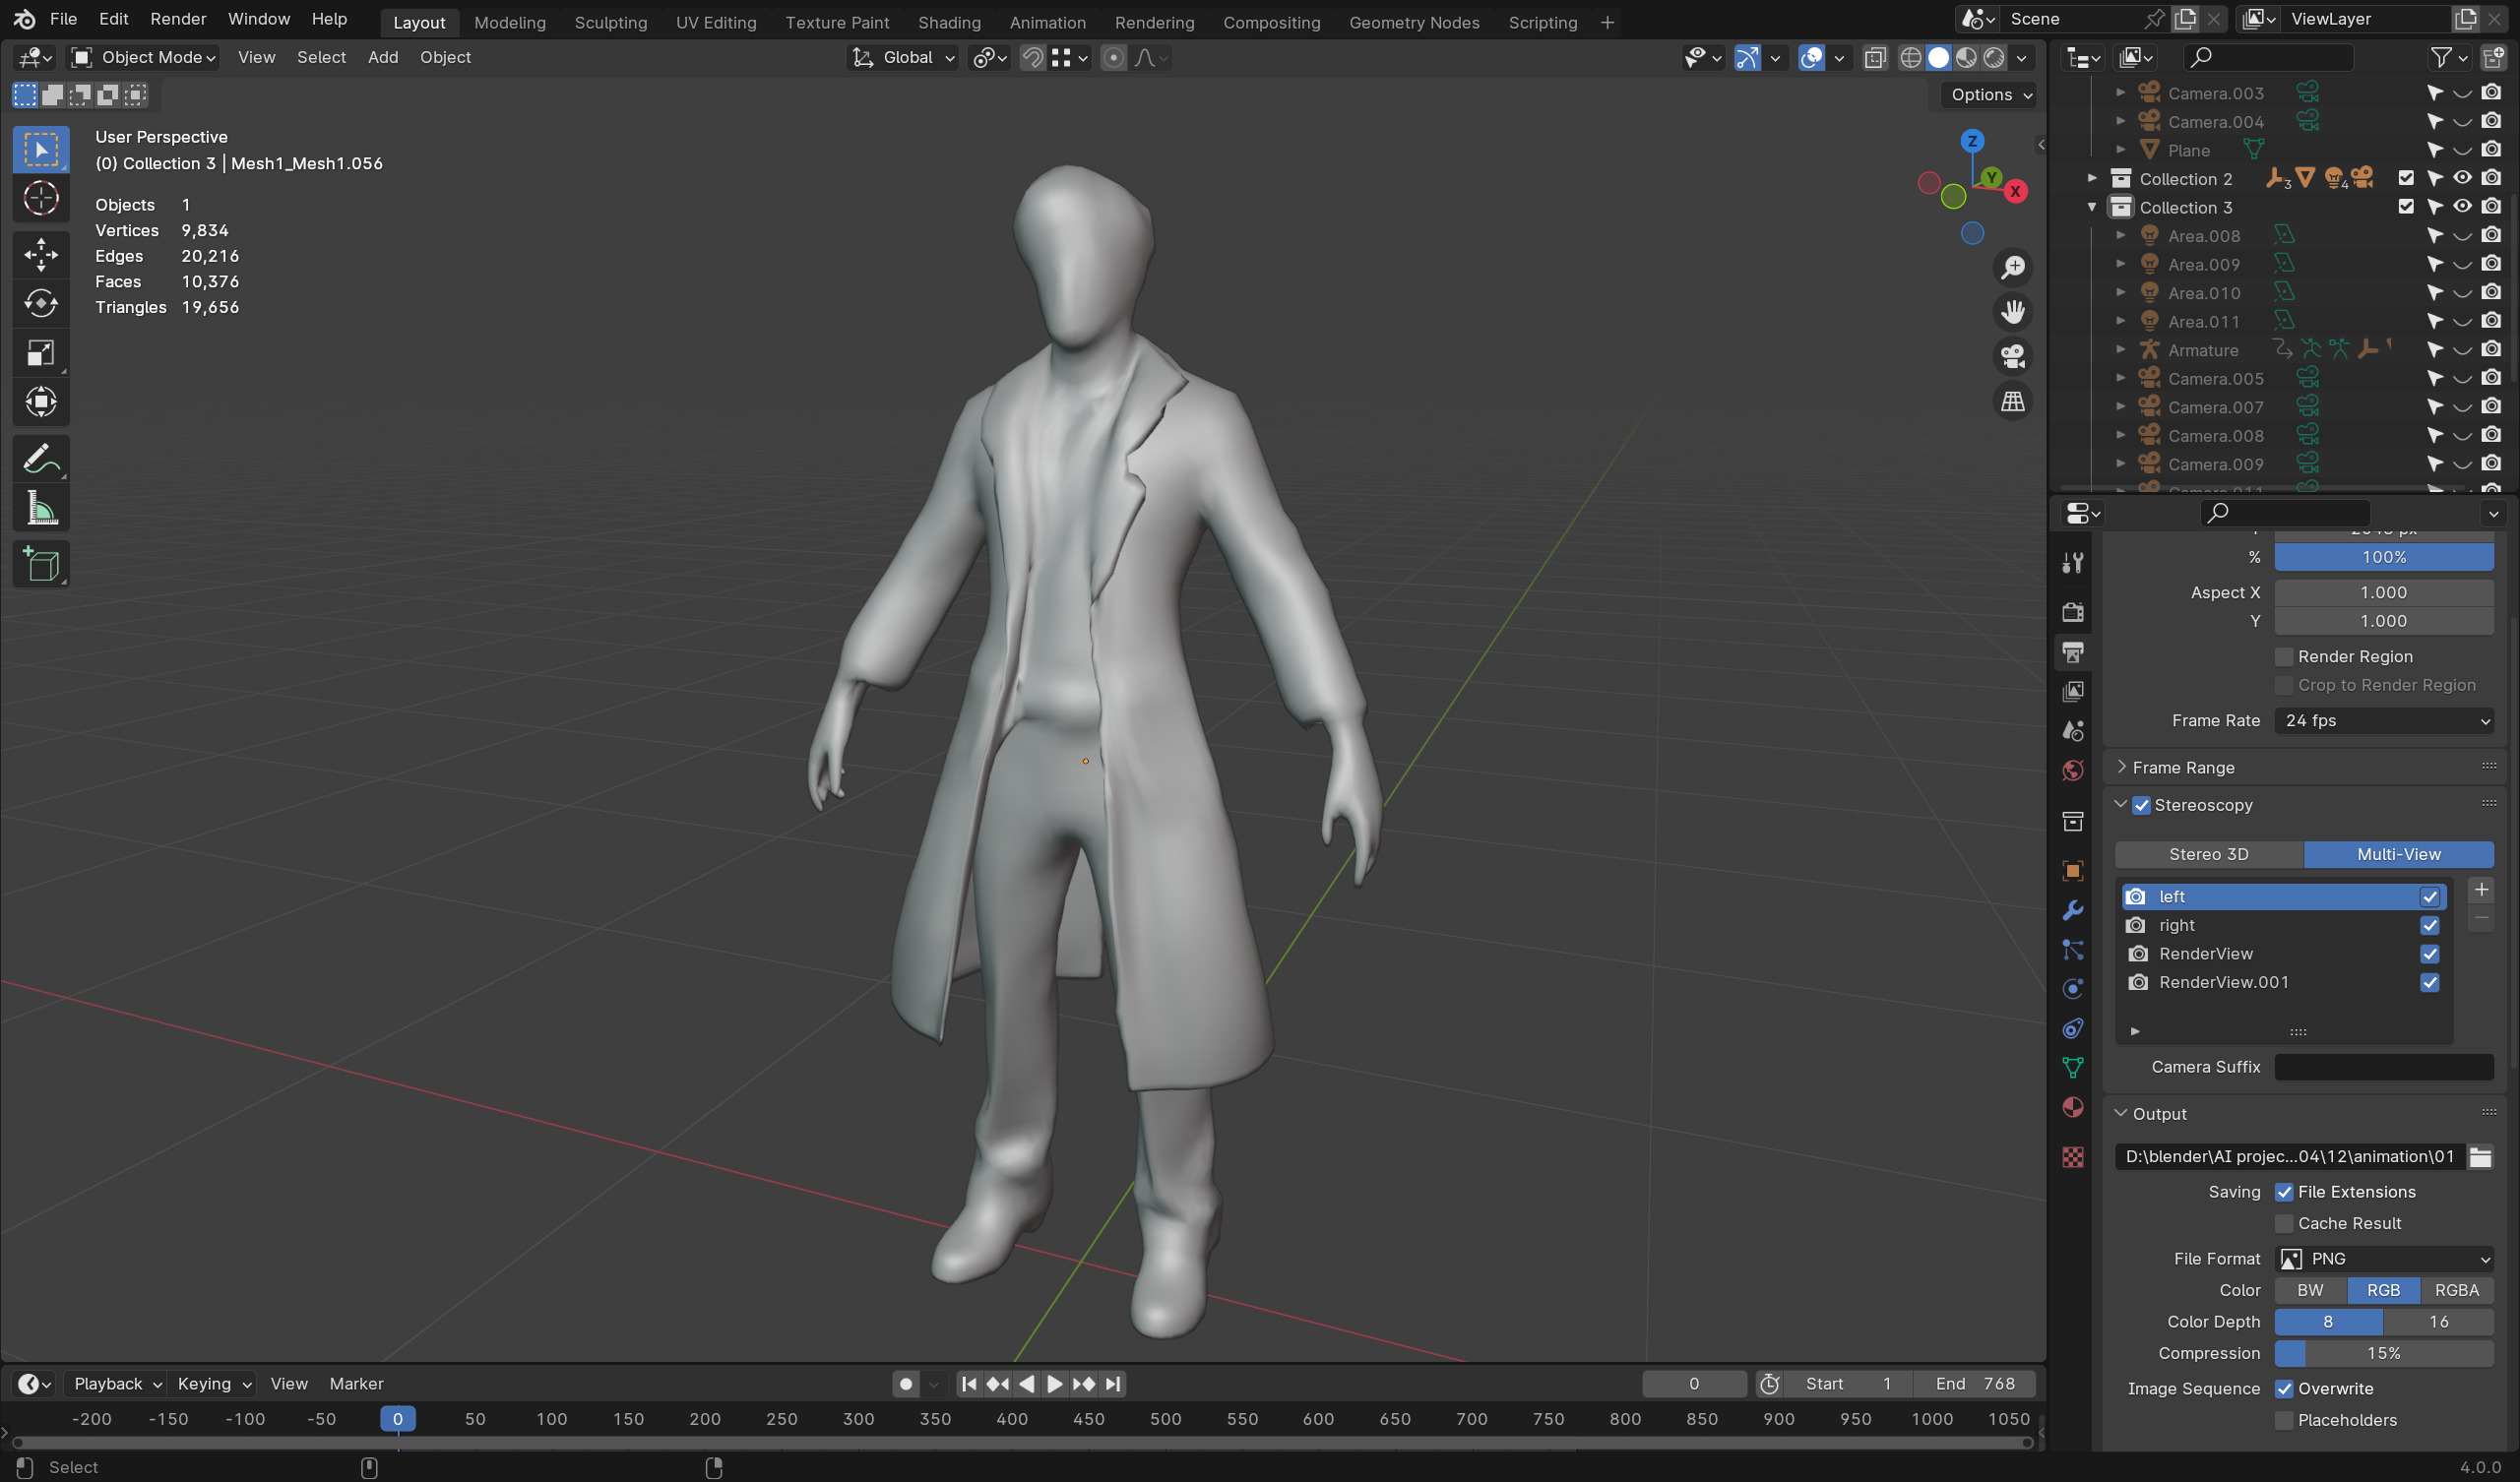Open the Frame Rate dropdown
Screen dimensions: 2520x1482
point(2384,721)
